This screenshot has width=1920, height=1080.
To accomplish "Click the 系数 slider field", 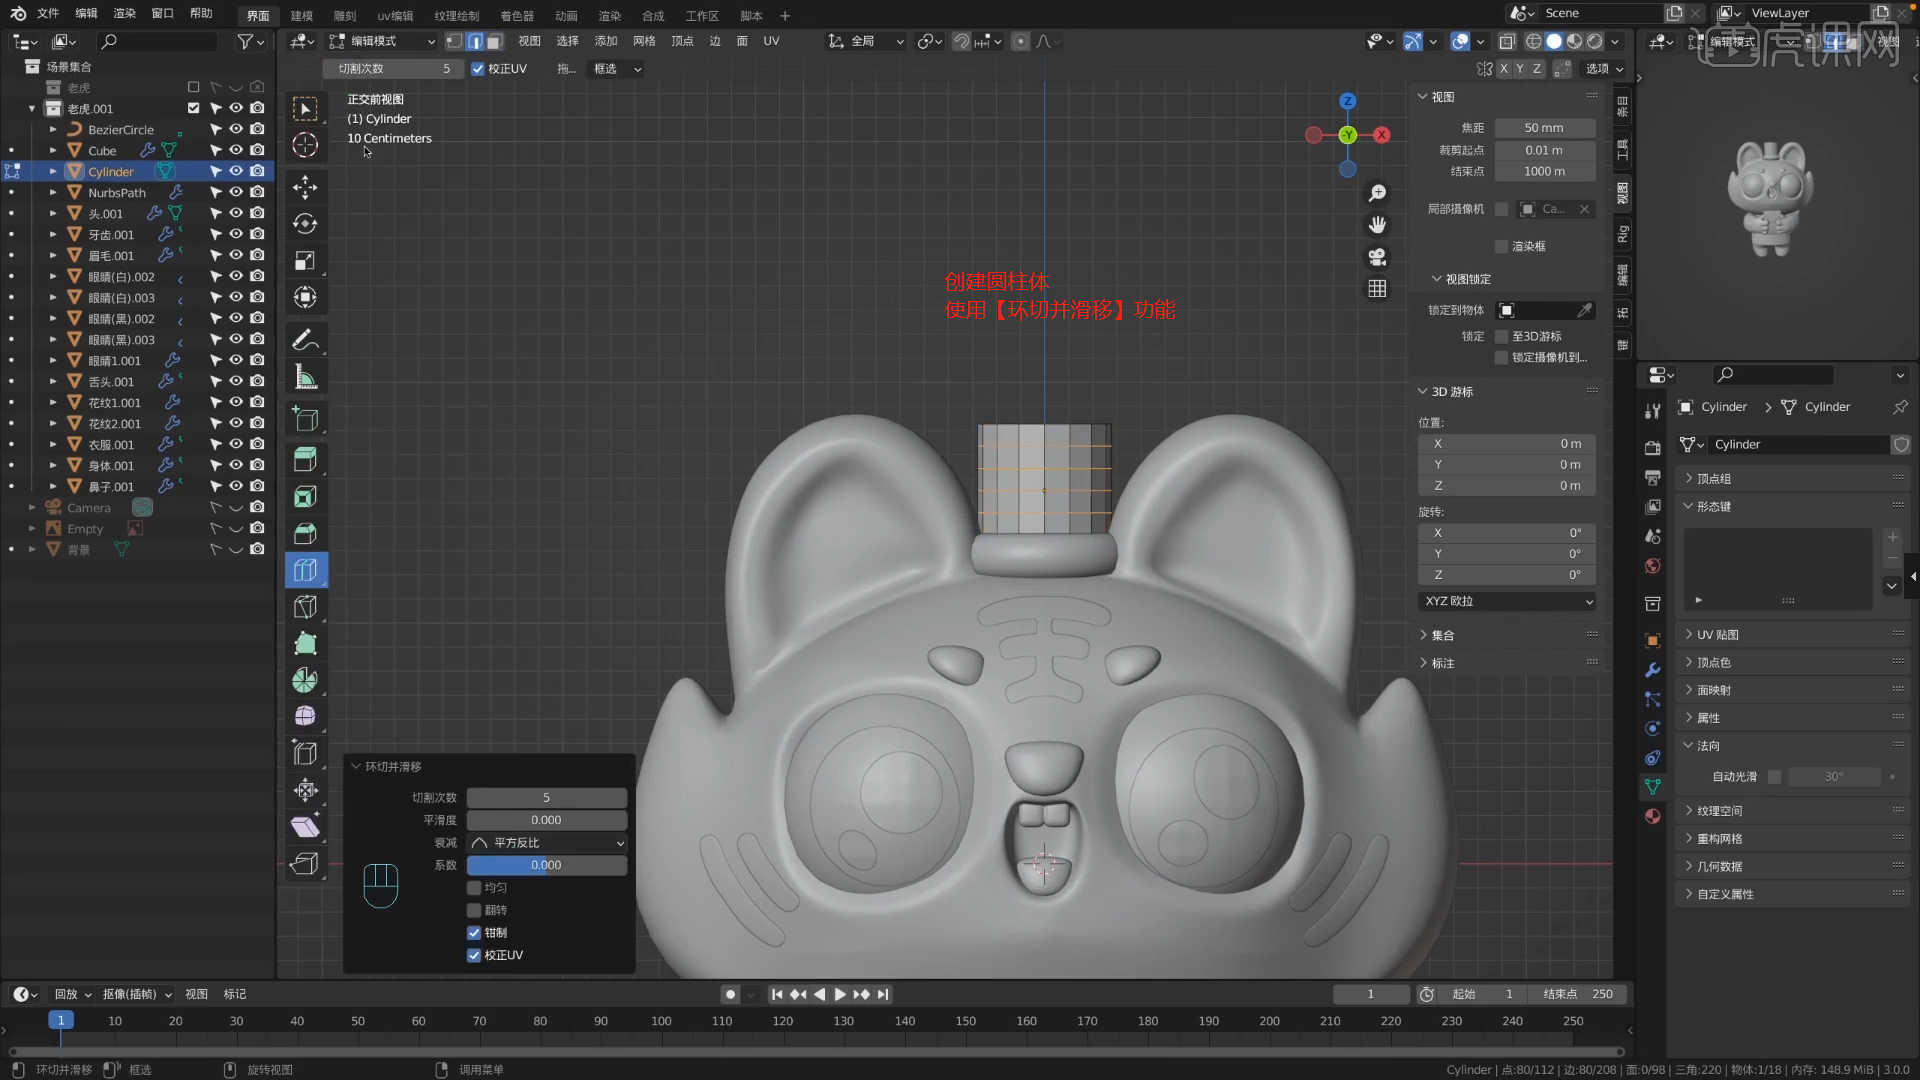I will pyautogui.click(x=547, y=865).
